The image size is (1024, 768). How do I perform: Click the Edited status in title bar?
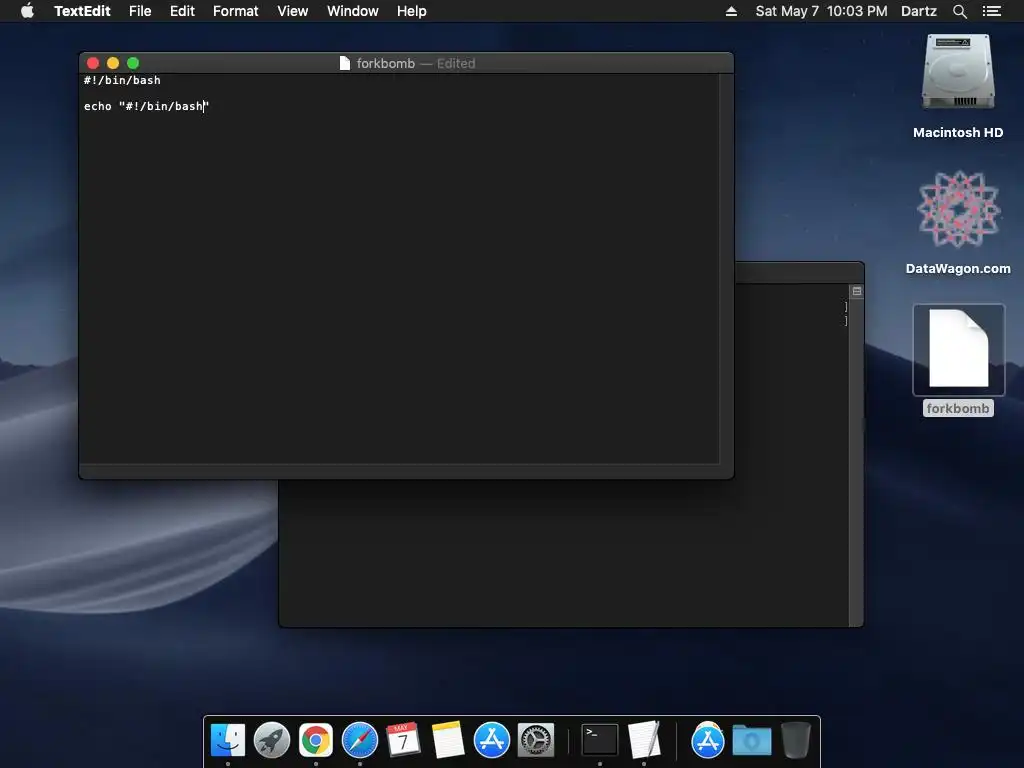click(x=456, y=63)
